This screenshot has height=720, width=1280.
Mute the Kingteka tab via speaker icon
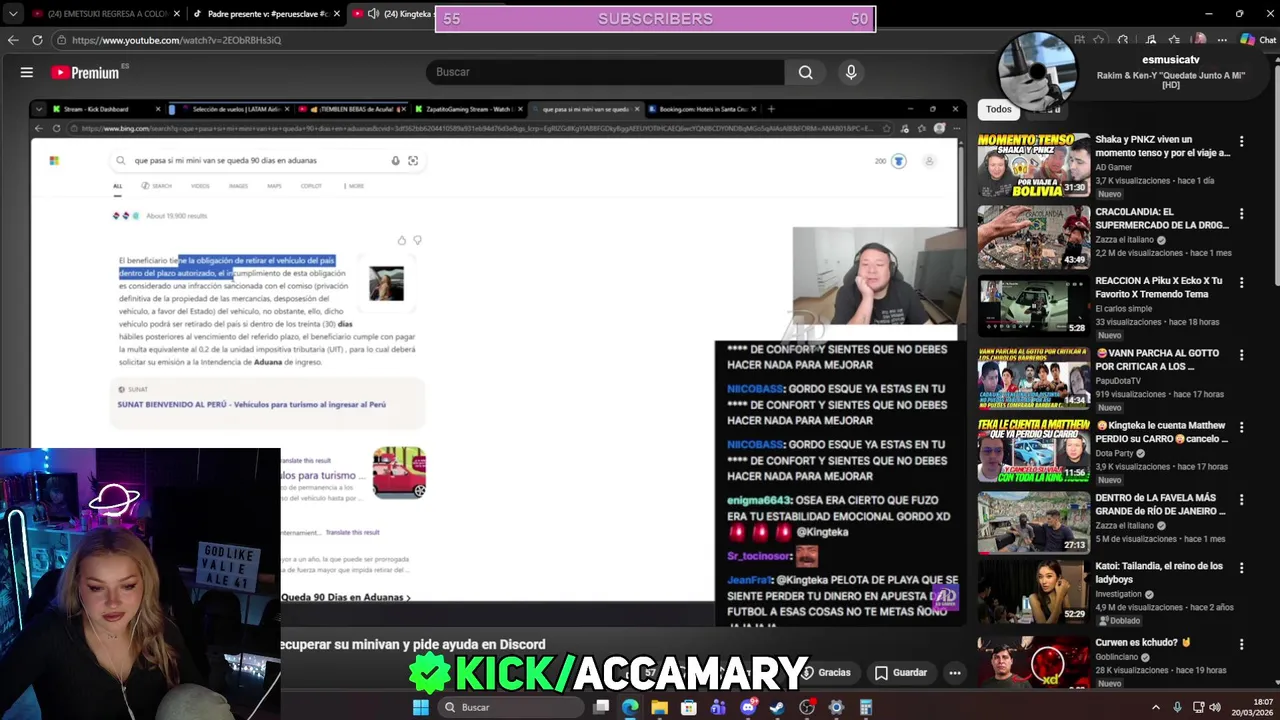(x=373, y=14)
